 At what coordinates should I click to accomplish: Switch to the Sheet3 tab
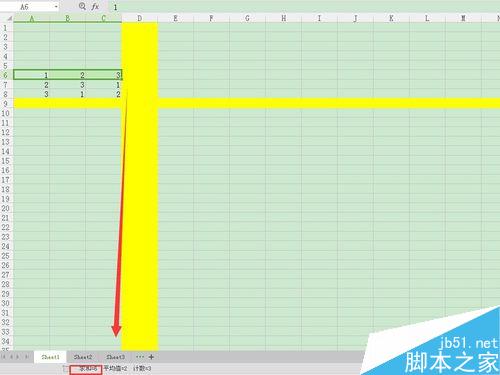coord(115,357)
